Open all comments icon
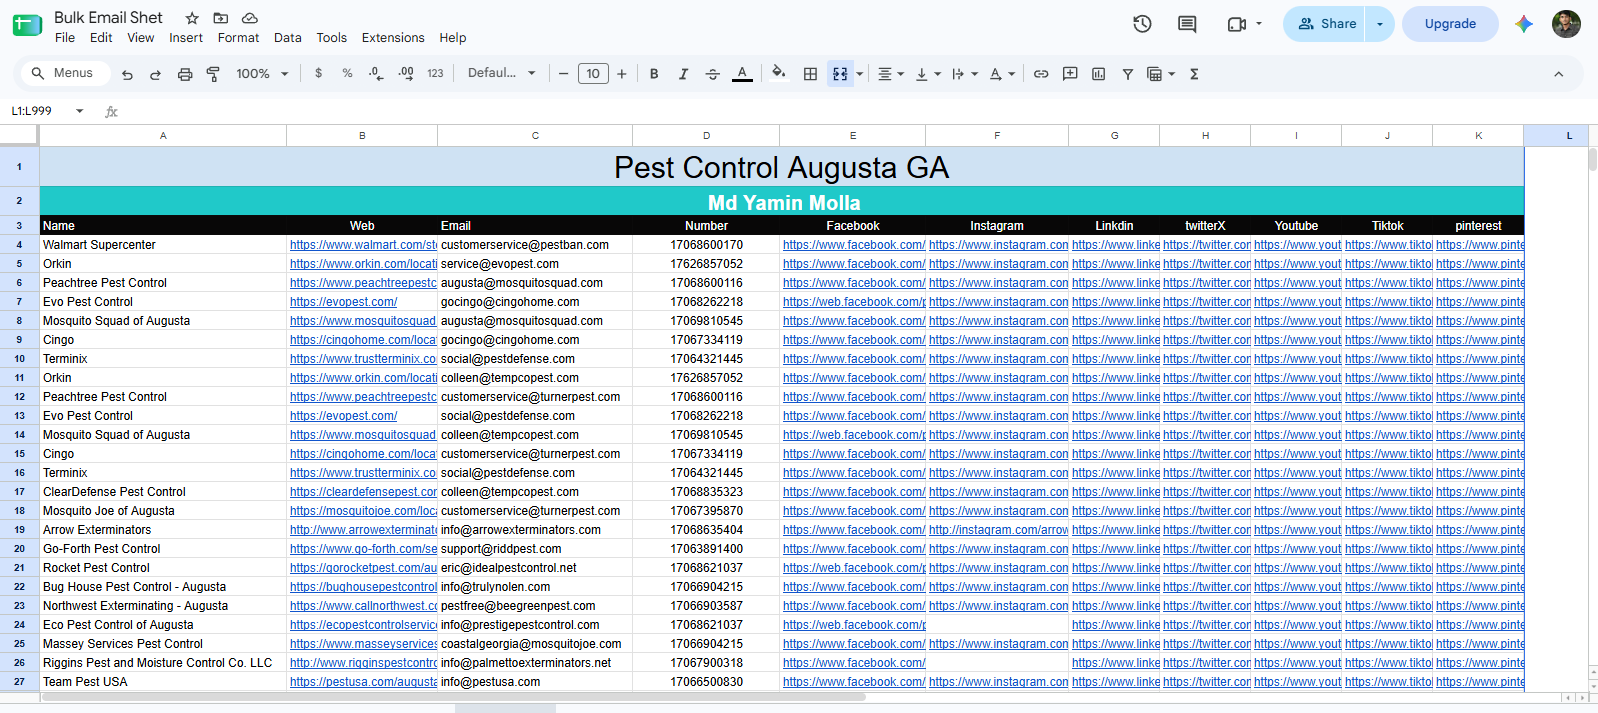 (1187, 24)
